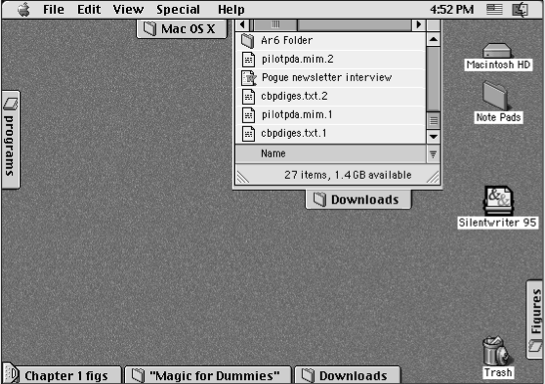545x384 pixels.
Task: Click the cbpdiges.txt.2 file name
Action: (x=294, y=96)
